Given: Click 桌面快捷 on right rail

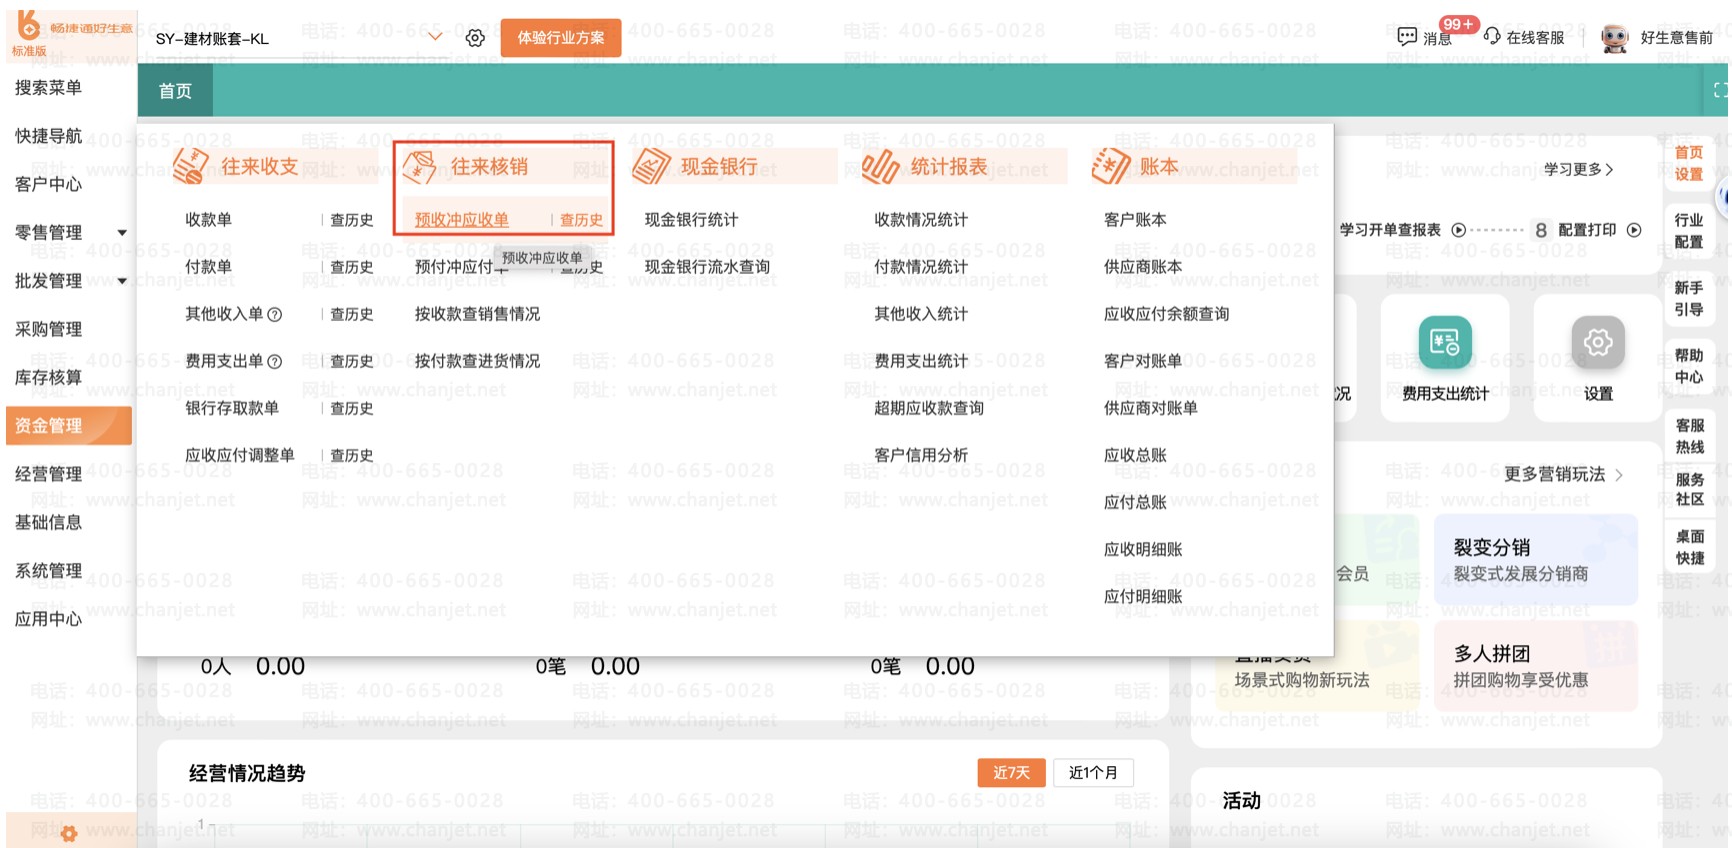Looking at the screenshot, I should click(1689, 547).
